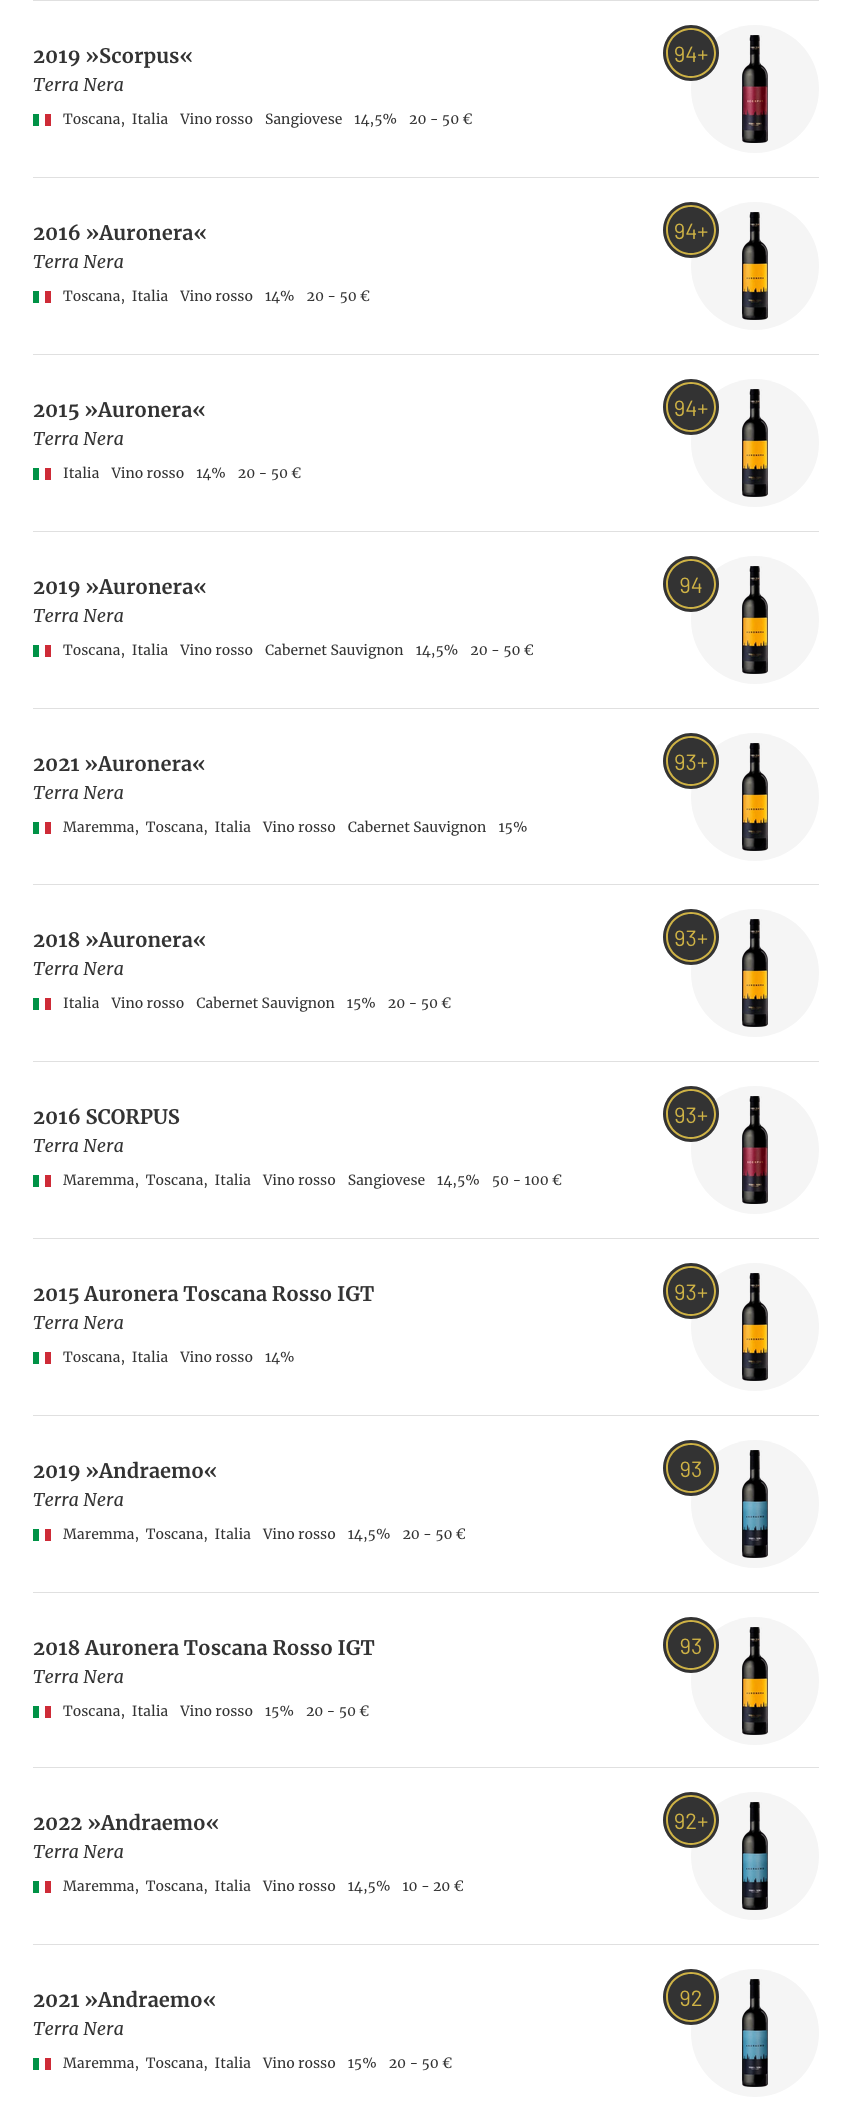844x2108 pixels.
Task: Click the 2015 »Auronera« orange-label bottle image
Action: tap(755, 443)
